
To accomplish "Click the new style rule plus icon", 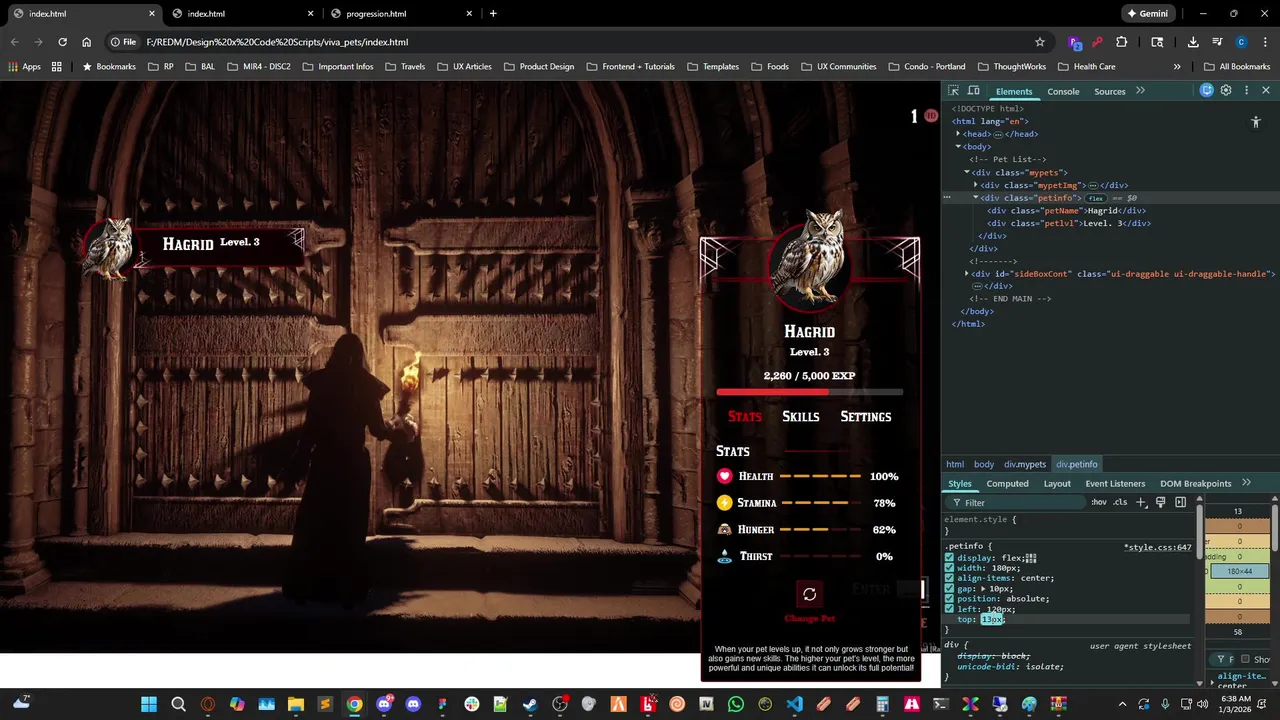I will 1141,502.
